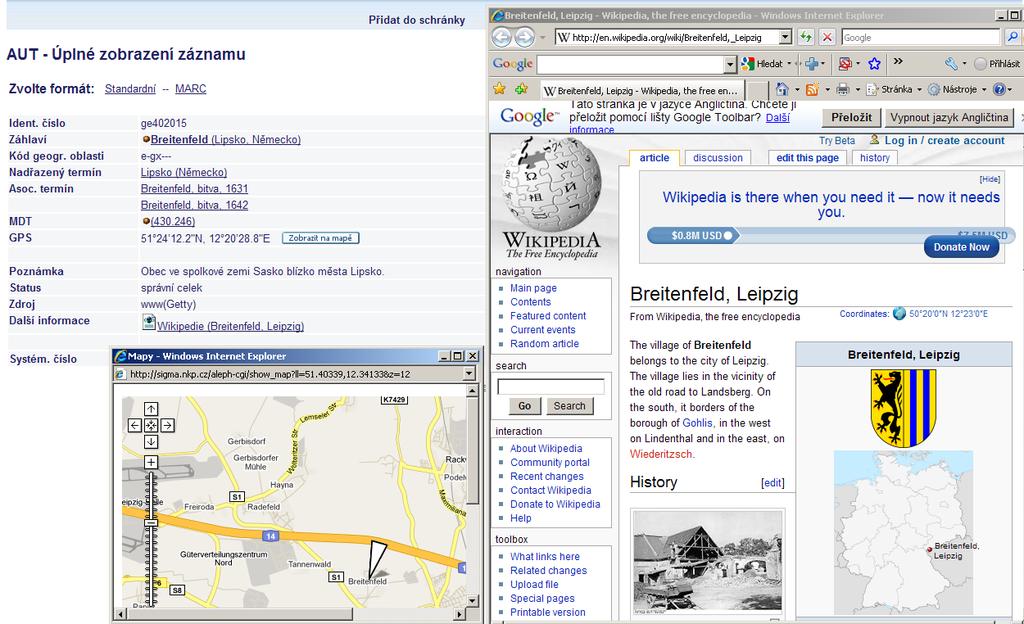Click the Wikipedia search input field
Screen dimensions: 1024x624
coord(551,386)
